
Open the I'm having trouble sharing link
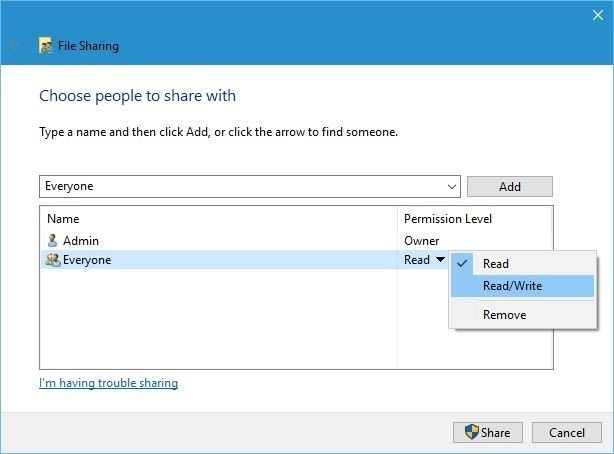(x=108, y=383)
